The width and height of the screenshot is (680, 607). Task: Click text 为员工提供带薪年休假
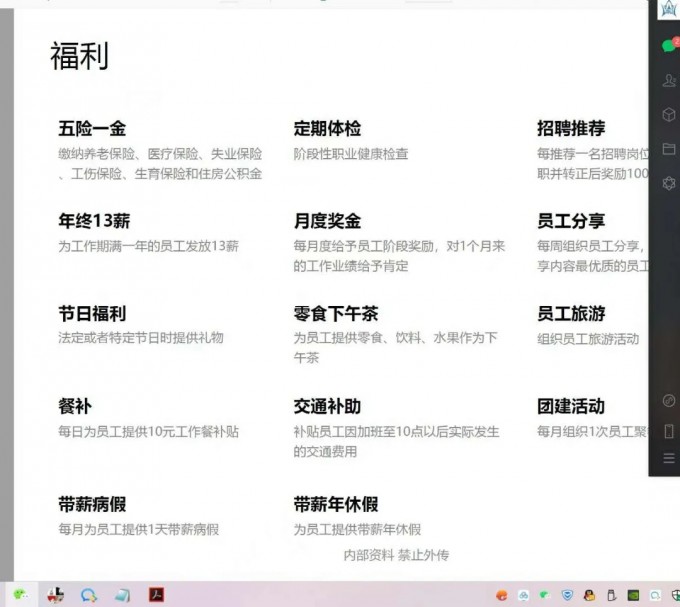[357, 529]
